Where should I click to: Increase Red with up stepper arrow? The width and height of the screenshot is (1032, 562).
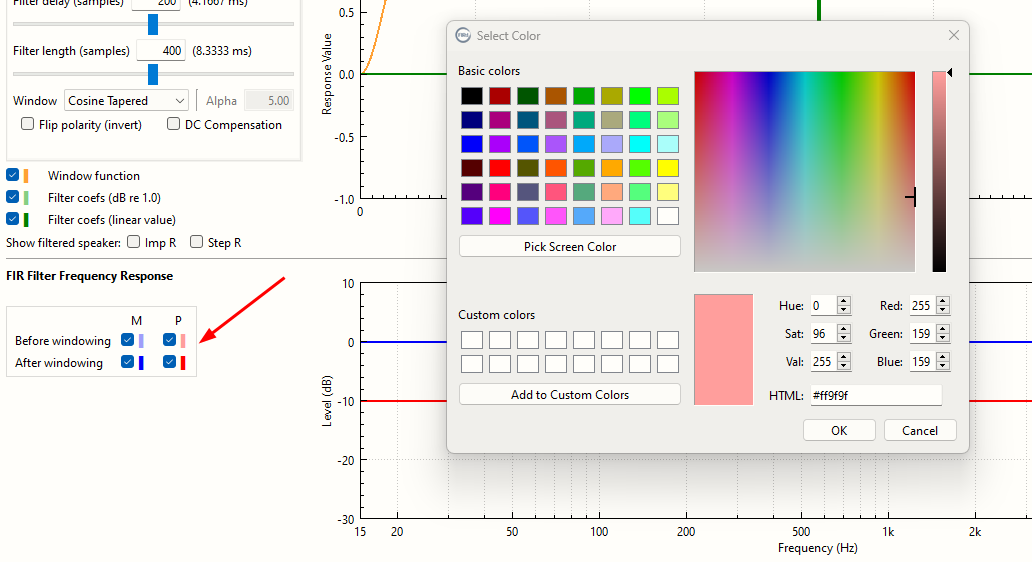pos(943,301)
